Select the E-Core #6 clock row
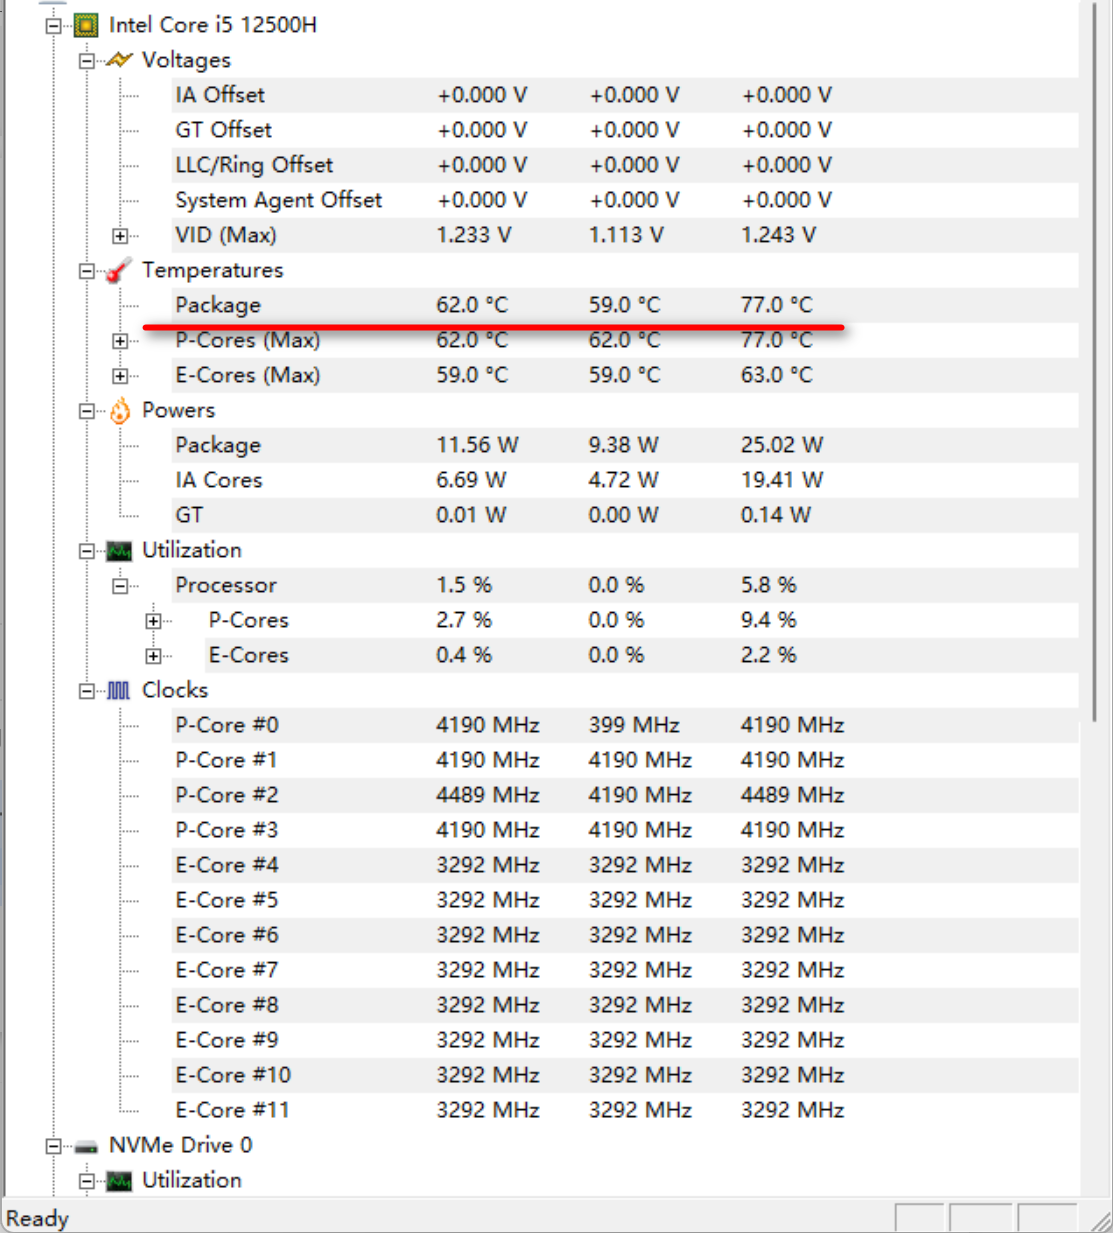This screenshot has height=1233, width=1113. coord(626,935)
